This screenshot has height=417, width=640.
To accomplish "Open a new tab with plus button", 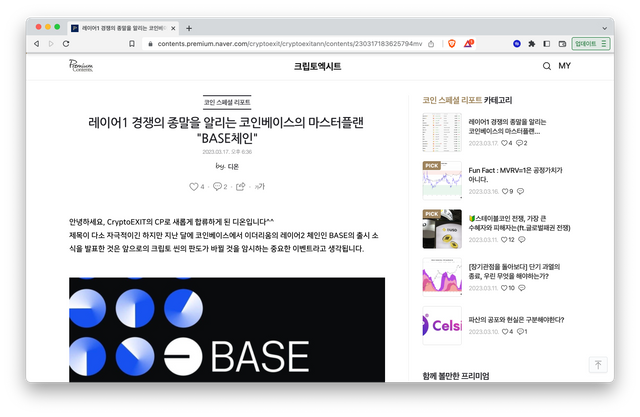I will [x=189, y=28].
